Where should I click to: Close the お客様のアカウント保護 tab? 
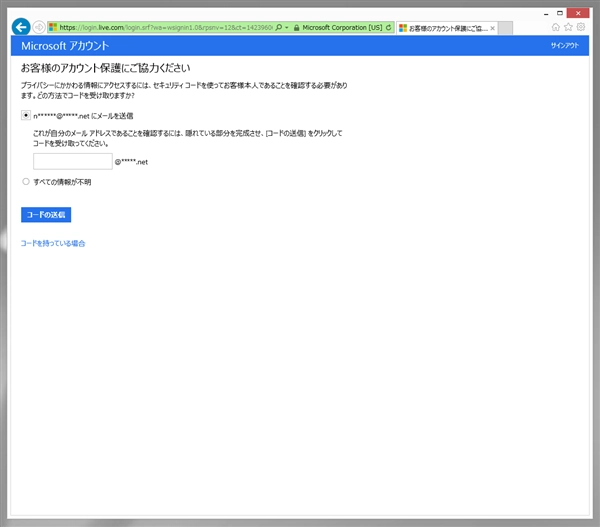coord(492,28)
